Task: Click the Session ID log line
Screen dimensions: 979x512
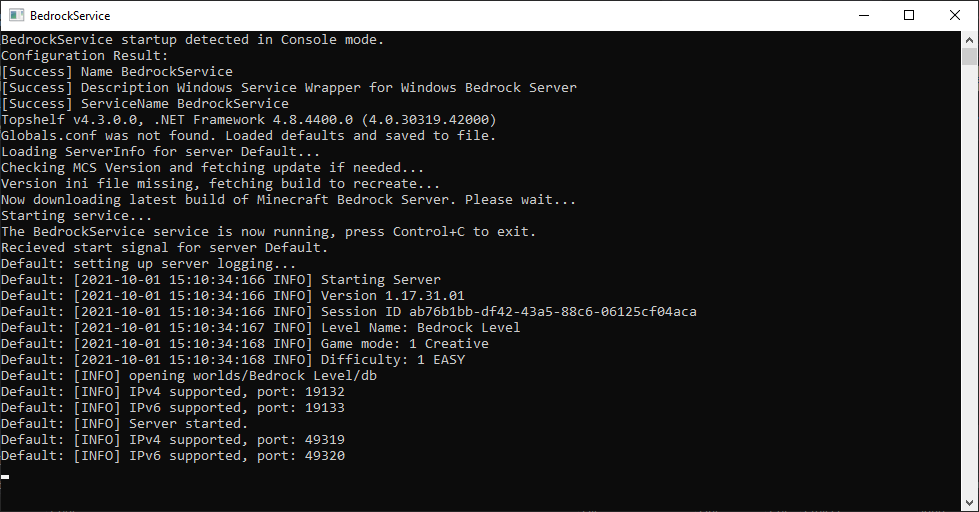Action: (x=349, y=312)
